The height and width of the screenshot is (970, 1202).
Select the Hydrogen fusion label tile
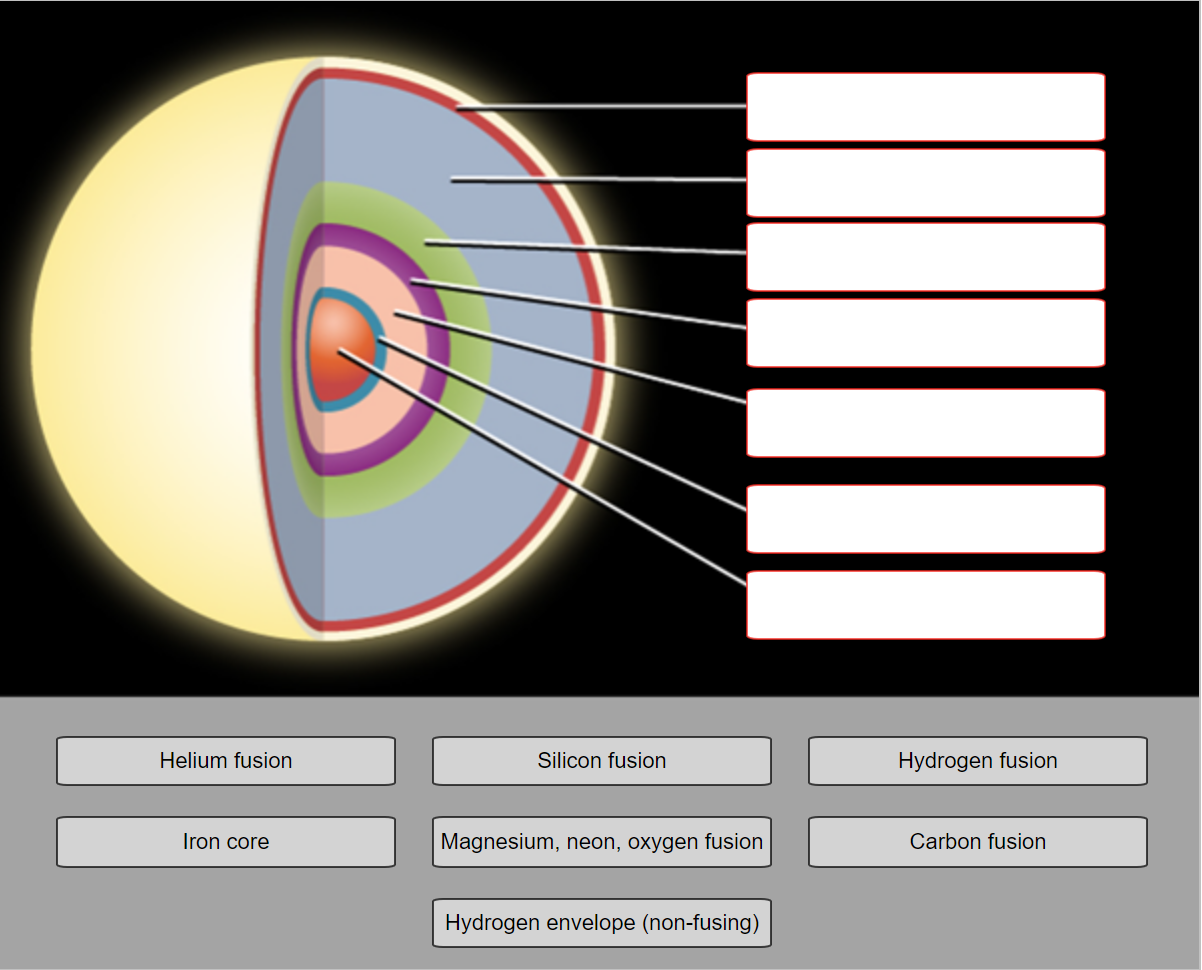[x=977, y=761]
